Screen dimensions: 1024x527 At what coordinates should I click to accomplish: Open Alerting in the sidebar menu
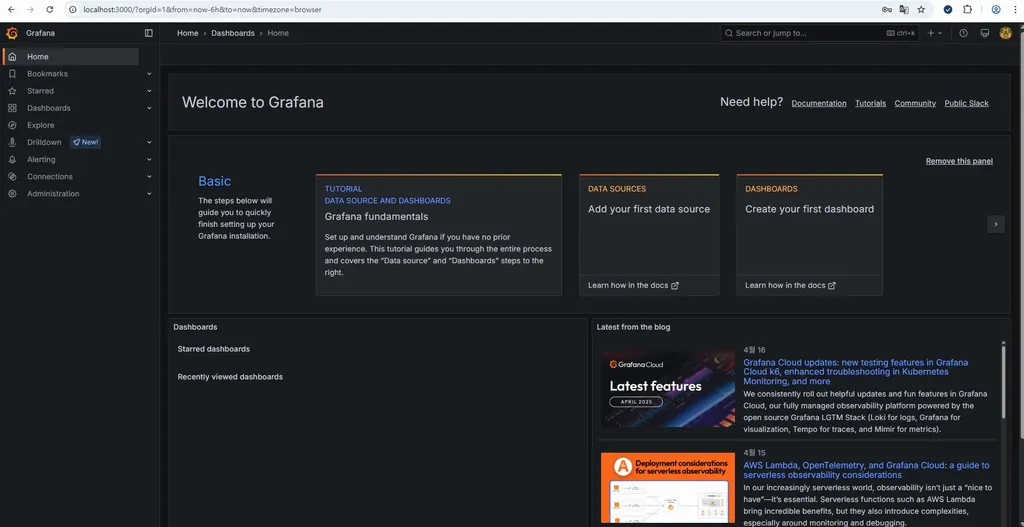tap(41, 159)
